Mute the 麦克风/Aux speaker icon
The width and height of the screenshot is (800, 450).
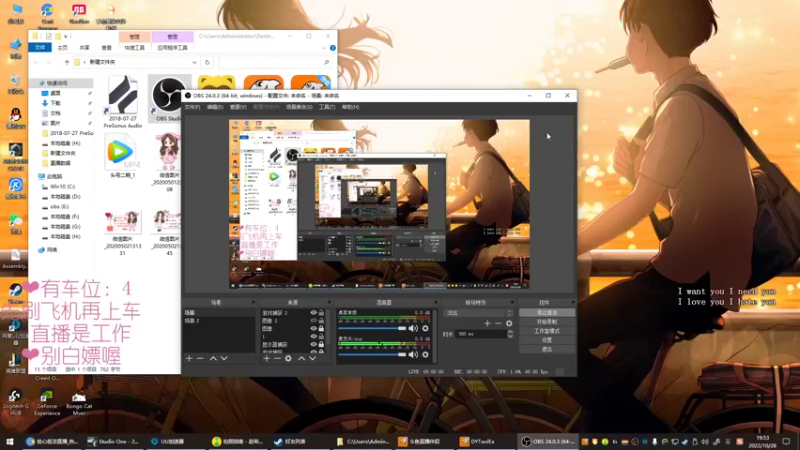[413, 355]
